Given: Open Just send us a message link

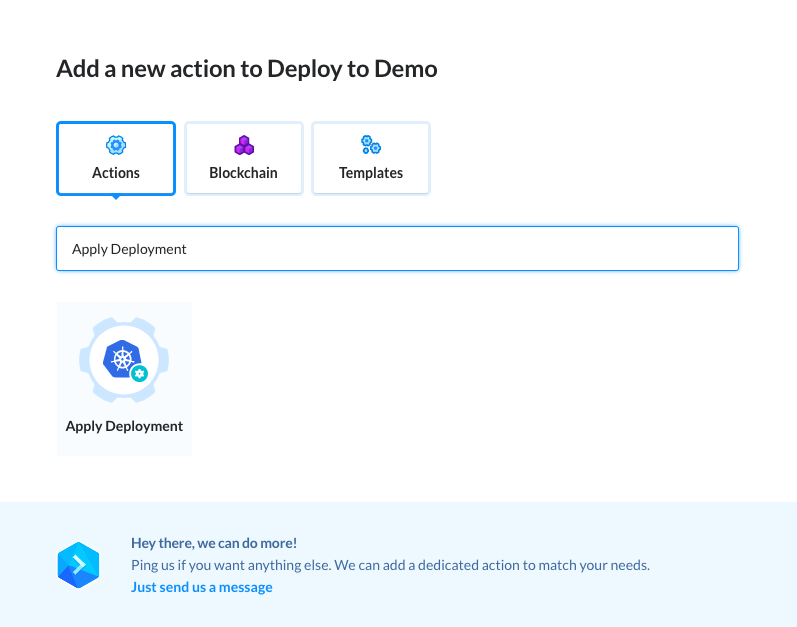Looking at the screenshot, I should pyautogui.click(x=202, y=587).
